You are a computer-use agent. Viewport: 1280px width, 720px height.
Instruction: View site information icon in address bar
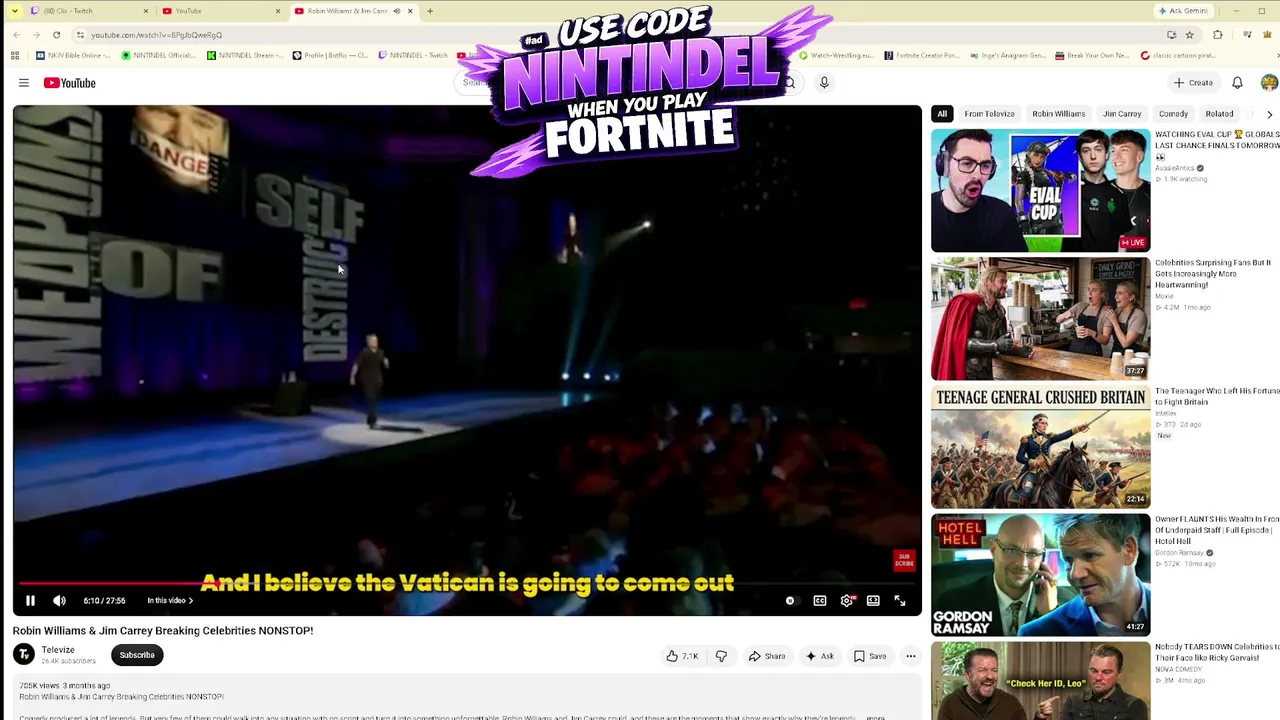click(x=80, y=35)
